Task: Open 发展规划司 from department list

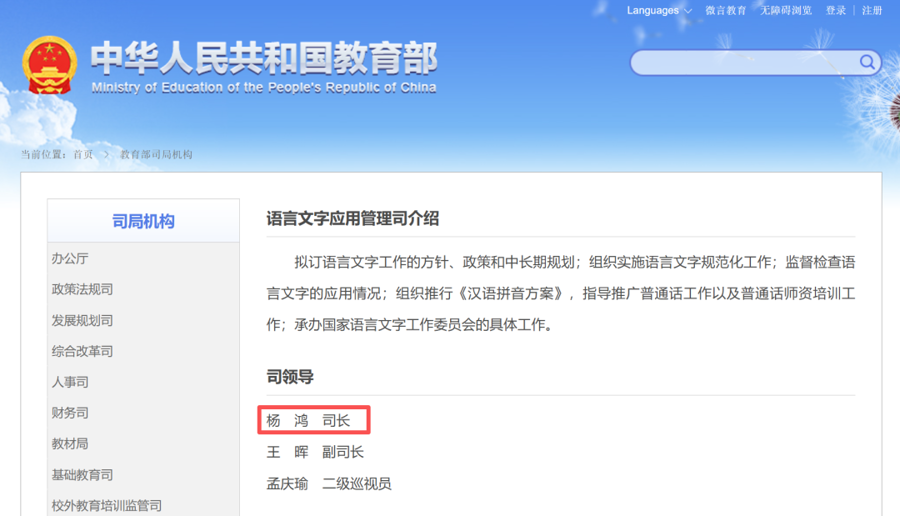Action: click(82, 321)
